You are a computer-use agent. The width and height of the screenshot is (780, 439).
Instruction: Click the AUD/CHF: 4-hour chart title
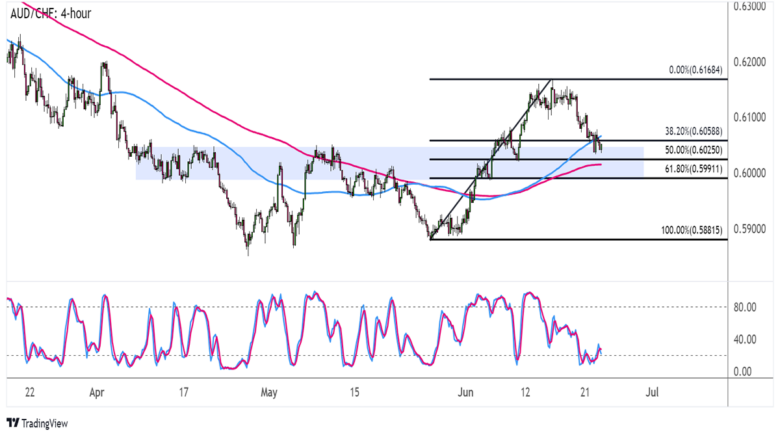58,17
